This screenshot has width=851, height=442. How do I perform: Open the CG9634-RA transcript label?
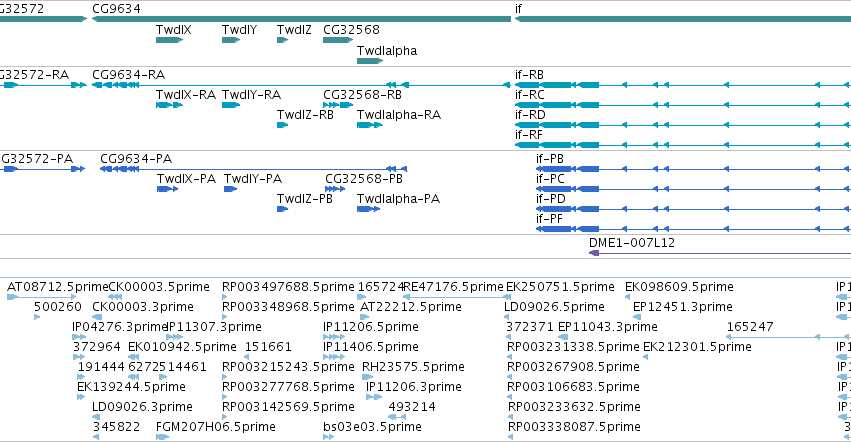pos(129,74)
